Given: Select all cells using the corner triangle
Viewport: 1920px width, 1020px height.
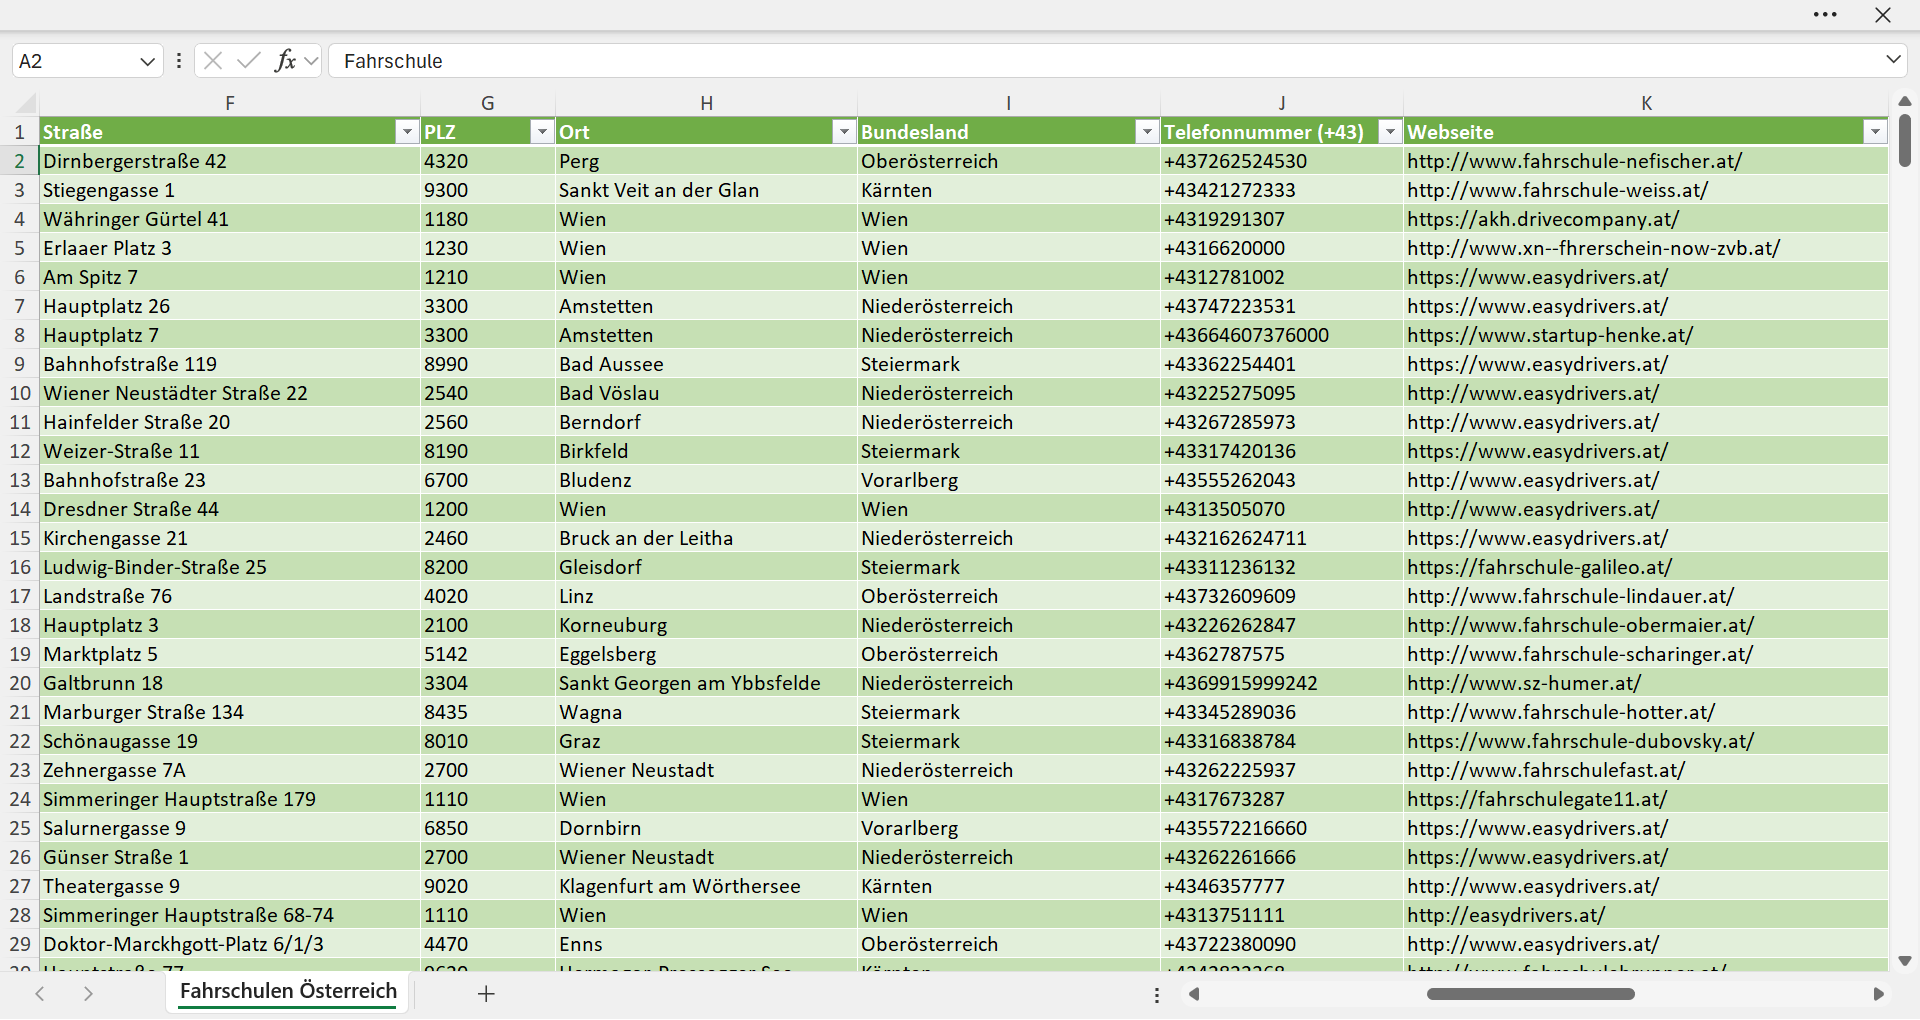Looking at the screenshot, I should tap(26, 103).
